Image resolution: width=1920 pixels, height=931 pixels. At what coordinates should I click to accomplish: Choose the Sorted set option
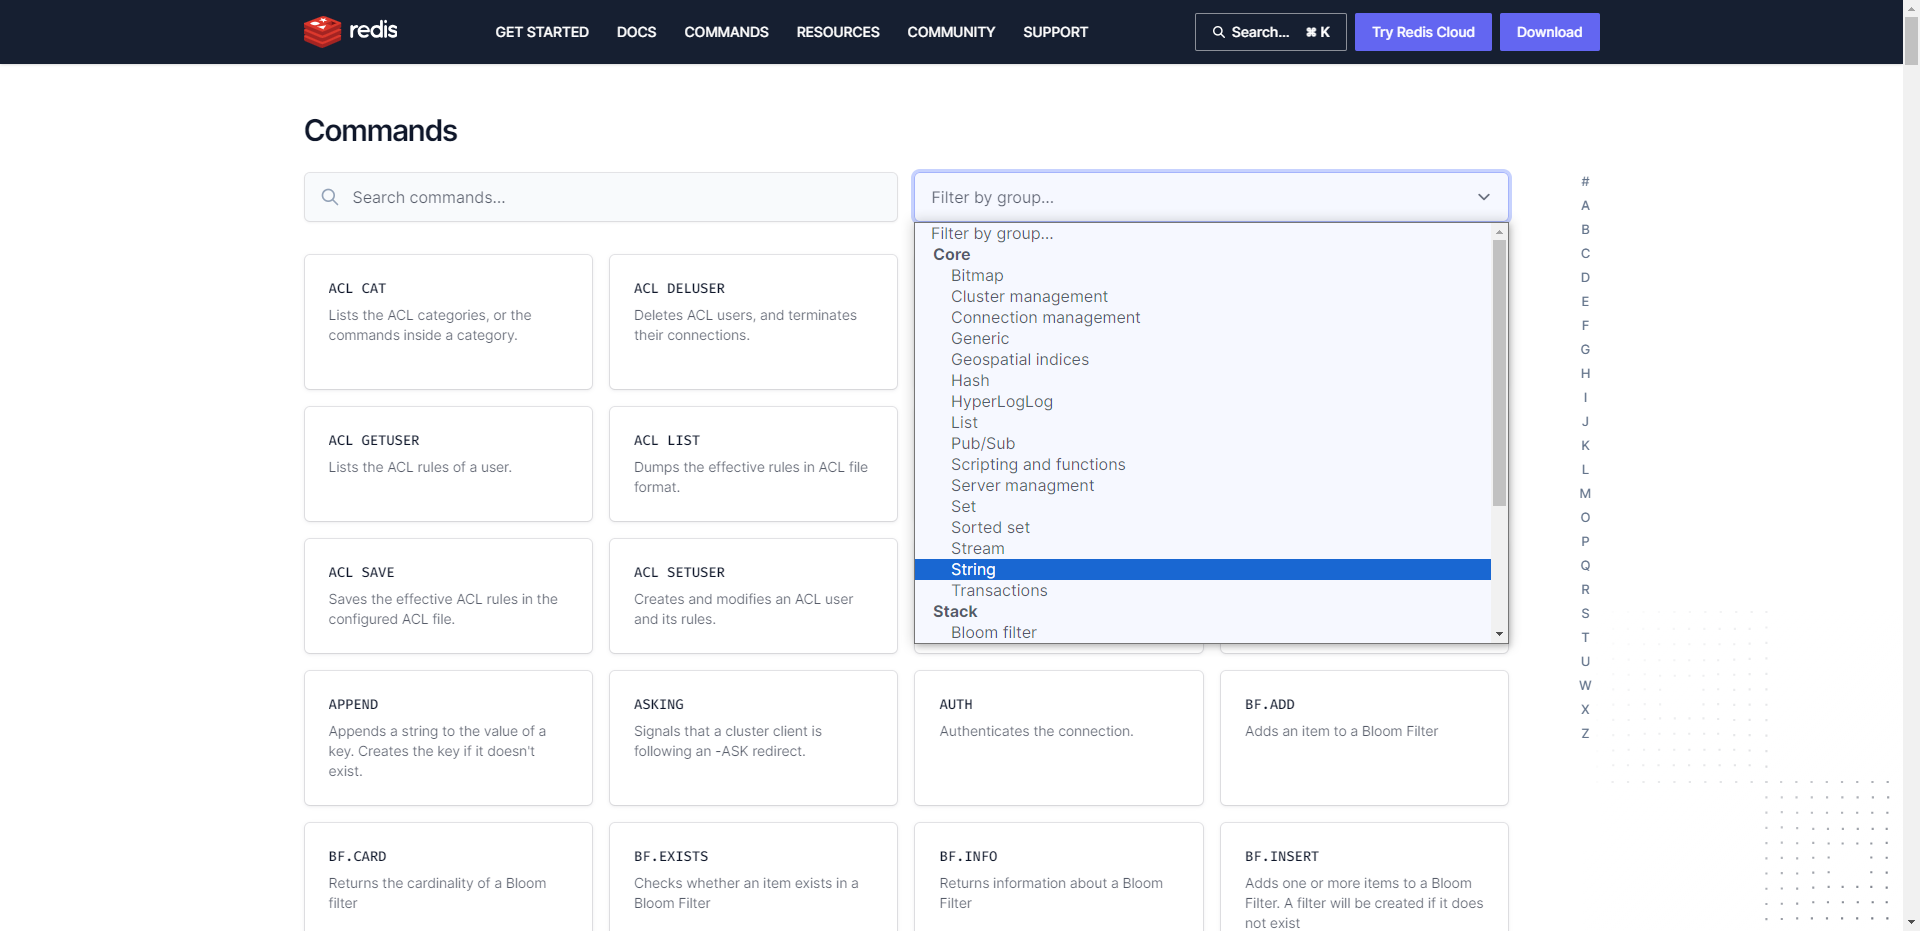click(x=1203, y=527)
